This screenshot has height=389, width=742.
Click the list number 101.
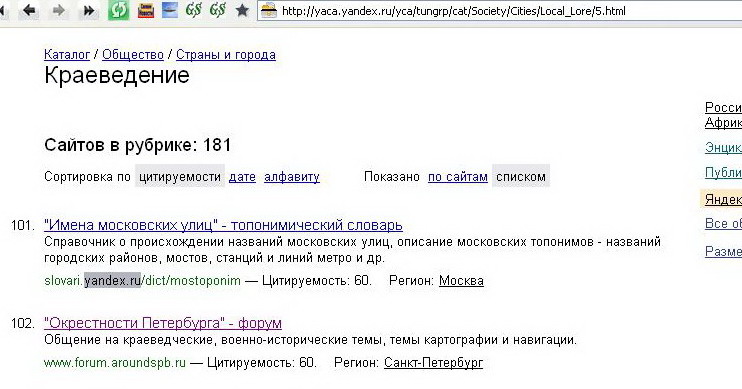23,225
